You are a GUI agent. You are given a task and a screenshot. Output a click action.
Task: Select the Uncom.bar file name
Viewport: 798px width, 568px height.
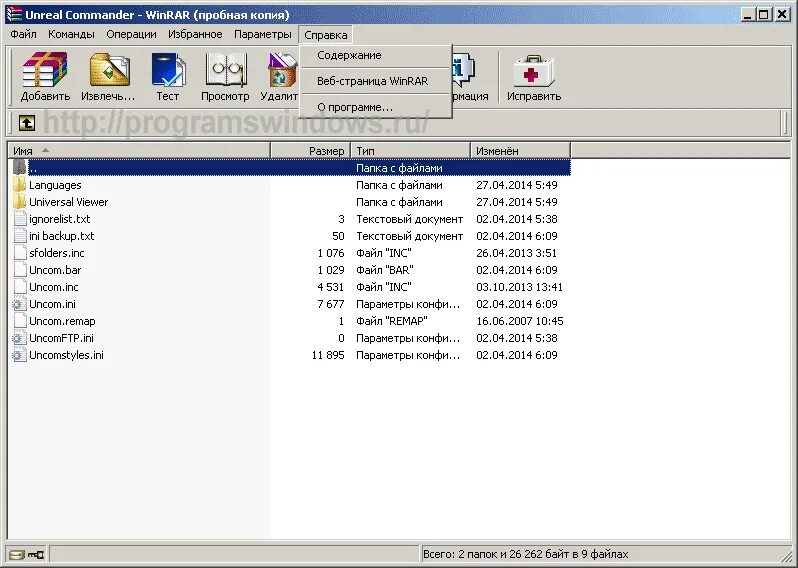[55, 270]
